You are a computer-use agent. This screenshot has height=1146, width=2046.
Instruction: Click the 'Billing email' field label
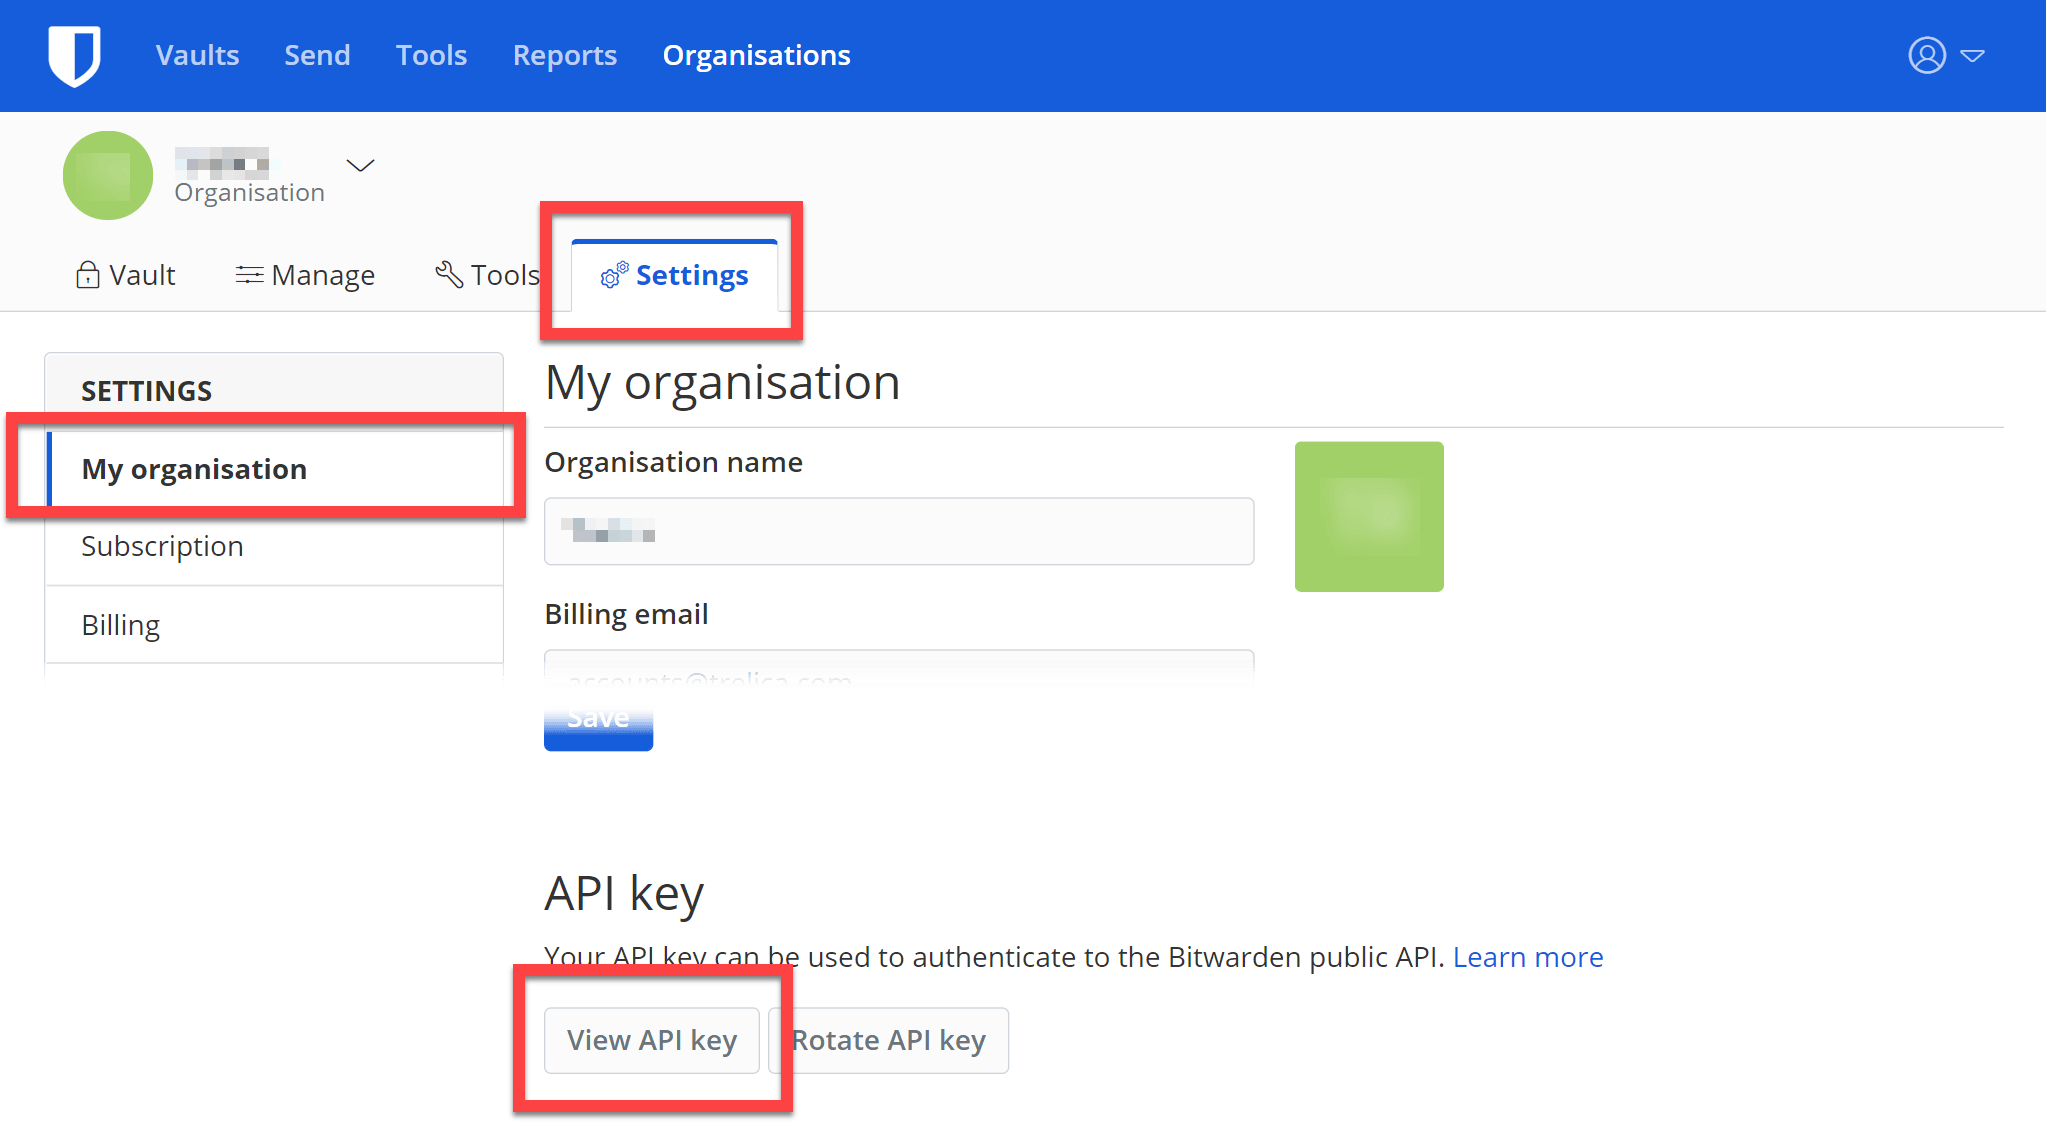click(626, 614)
